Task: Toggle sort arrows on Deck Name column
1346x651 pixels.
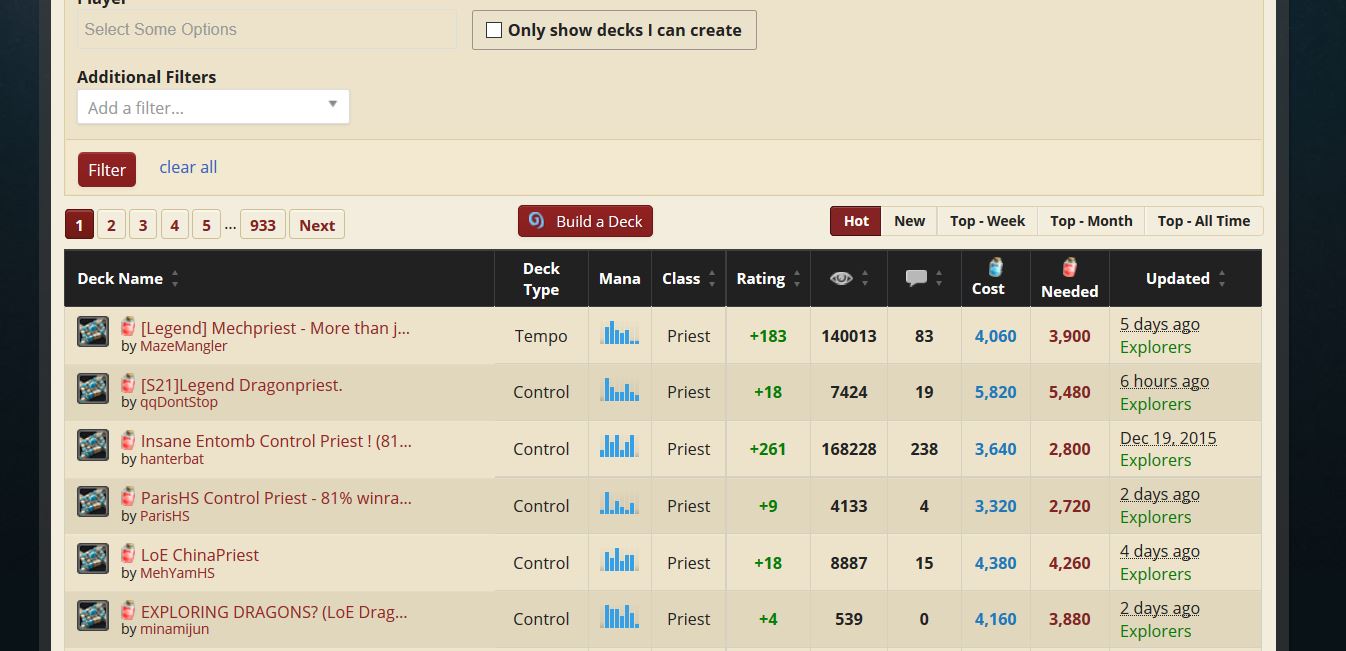Action: click(175, 279)
